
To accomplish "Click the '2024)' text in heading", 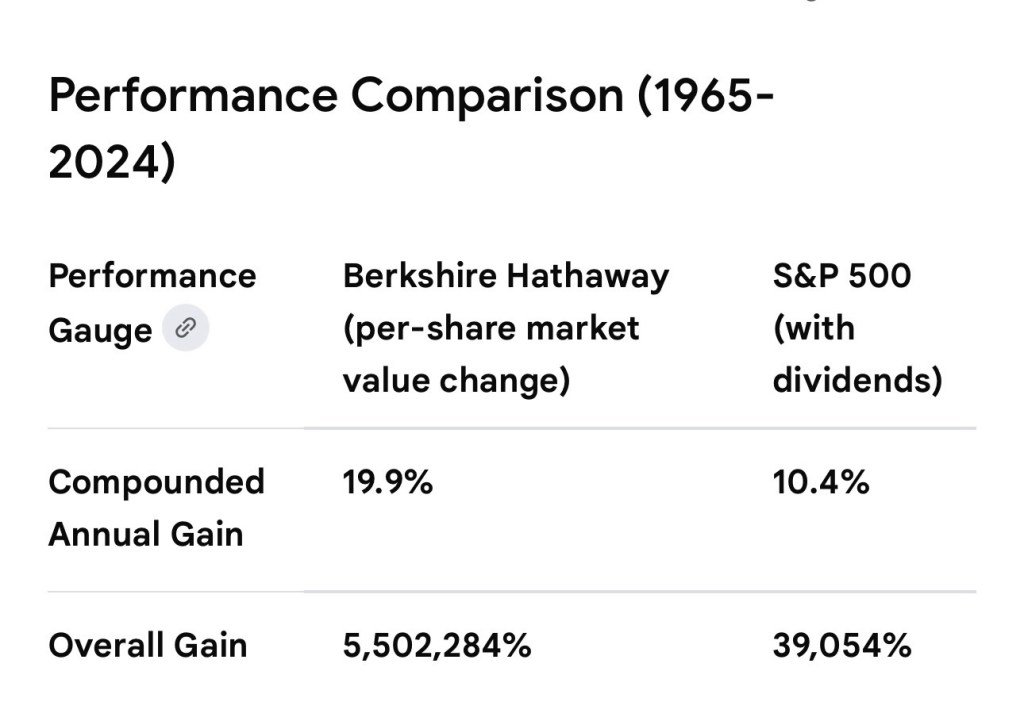I will [112, 162].
